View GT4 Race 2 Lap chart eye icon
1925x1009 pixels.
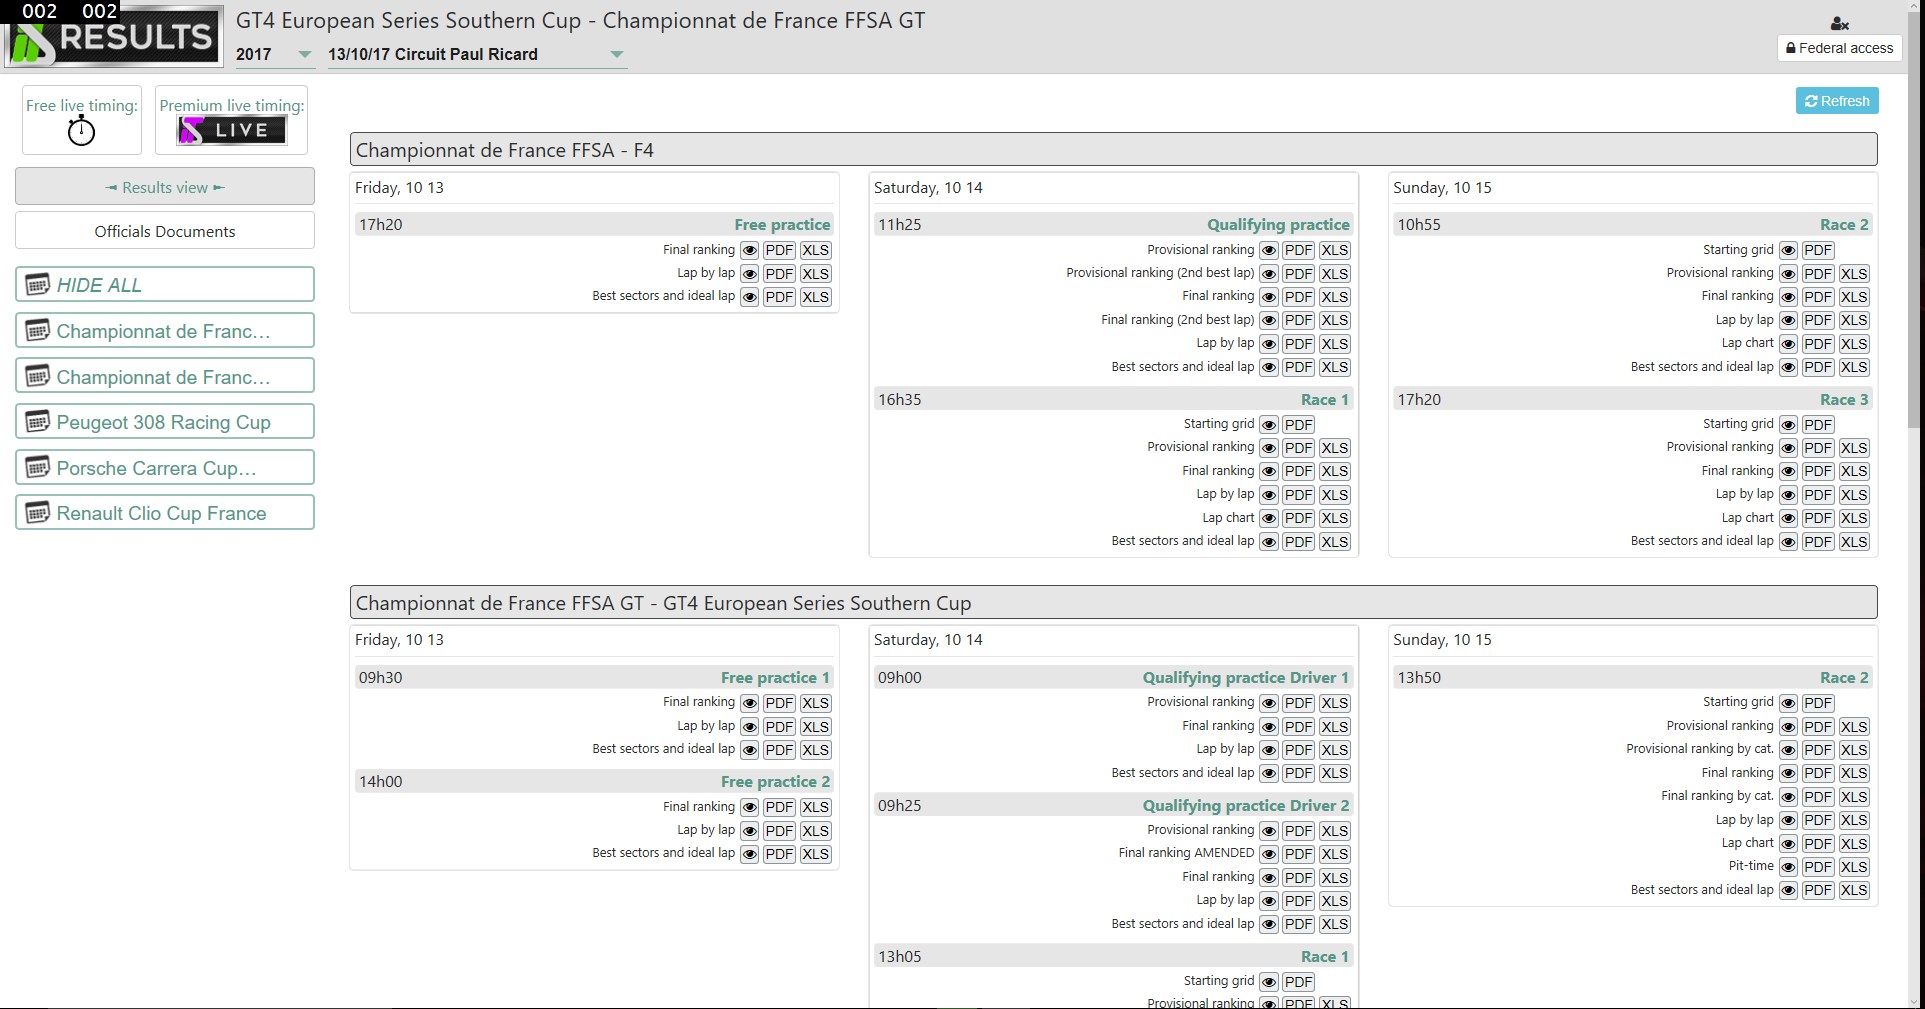click(1789, 844)
